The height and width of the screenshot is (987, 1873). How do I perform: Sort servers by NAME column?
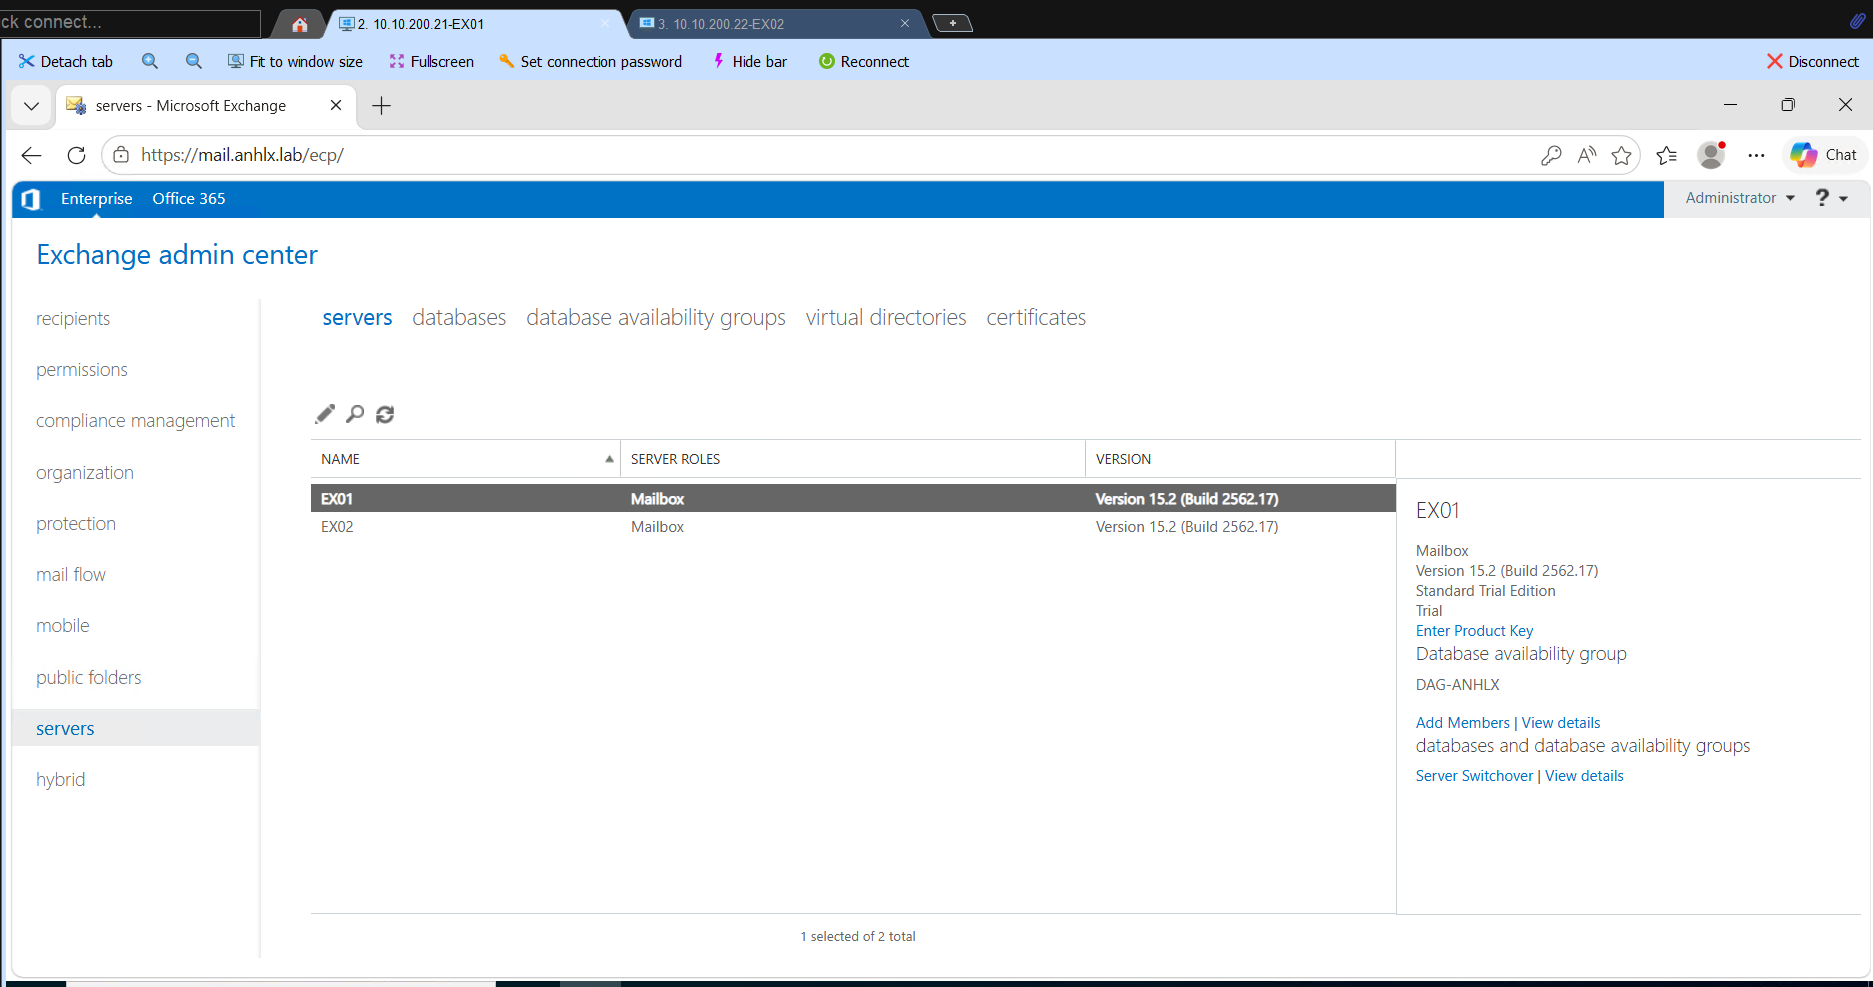[465, 459]
